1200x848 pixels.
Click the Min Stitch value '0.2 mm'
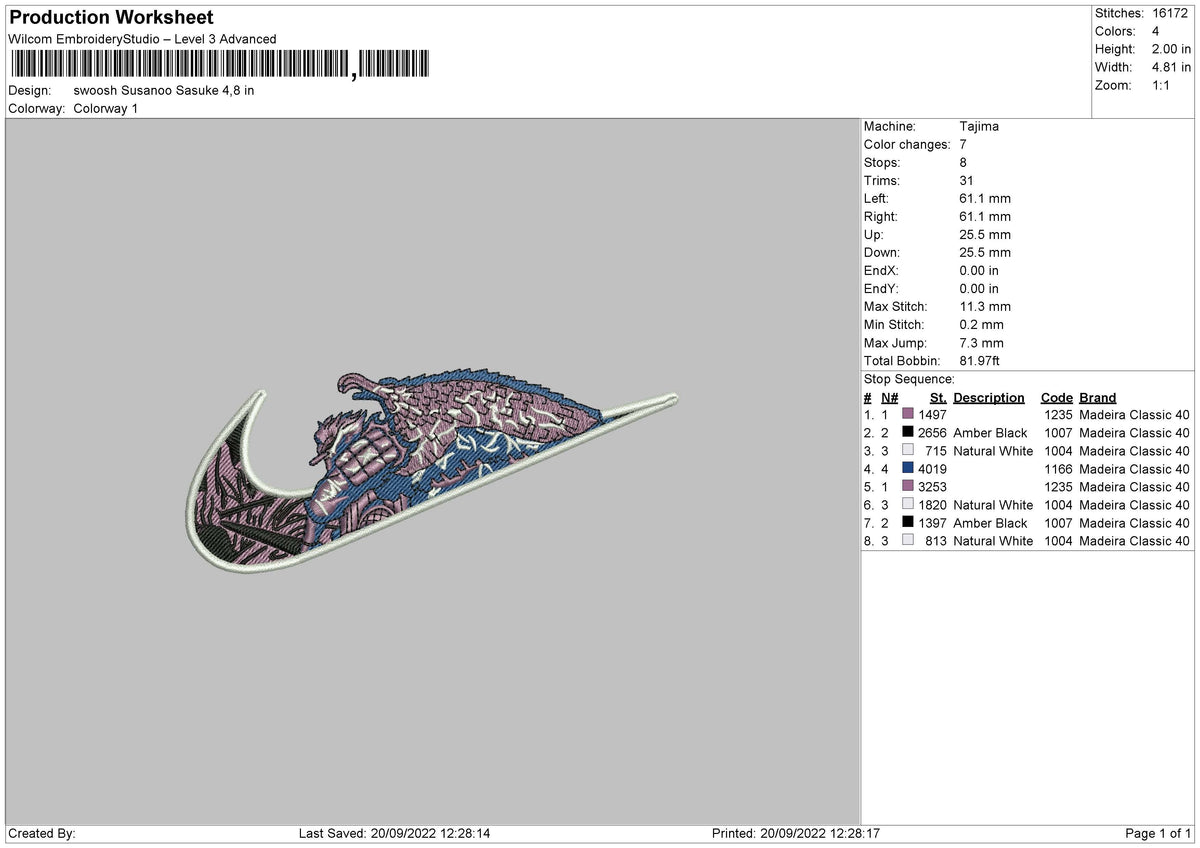(x=981, y=324)
